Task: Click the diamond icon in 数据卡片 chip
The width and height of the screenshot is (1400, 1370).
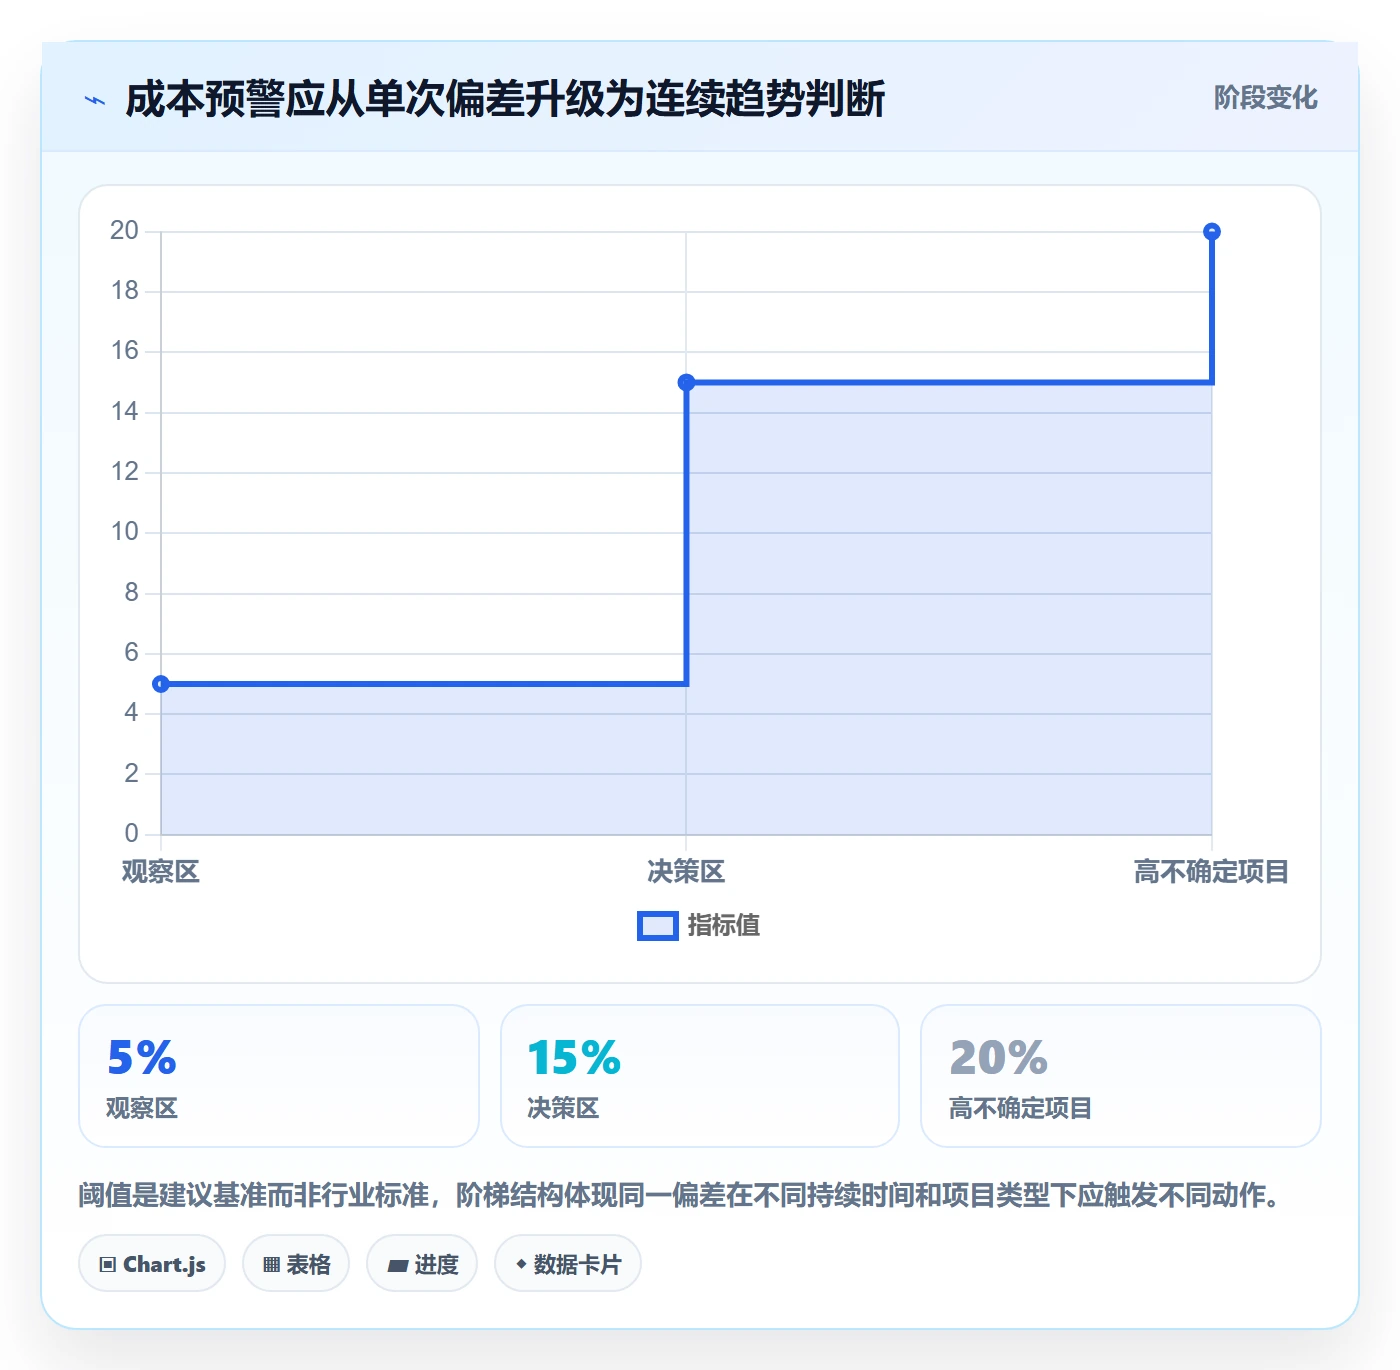Action: [521, 1264]
